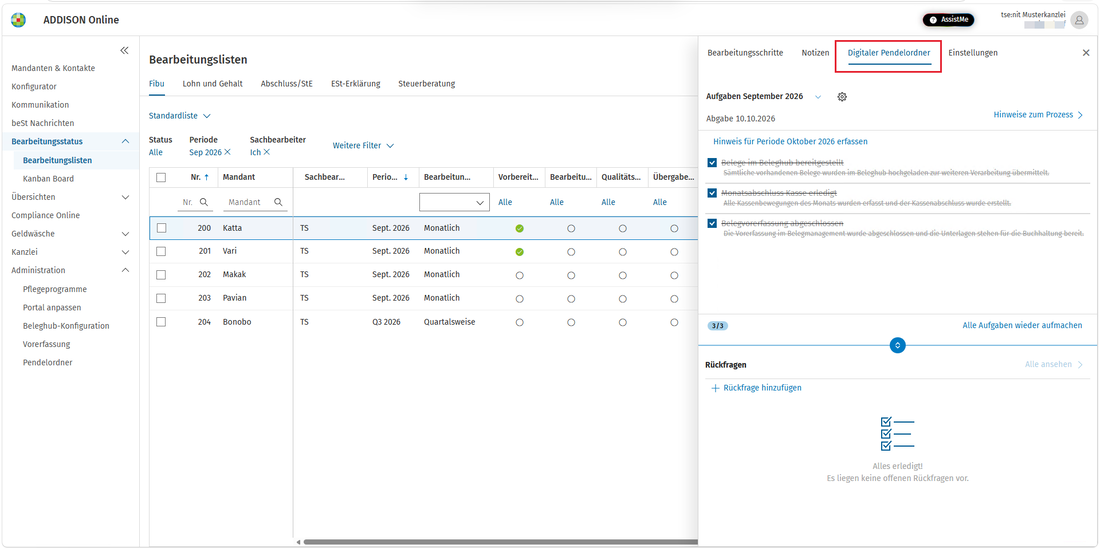Switch to the Lohn und Gehalt tab
1100x548 pixels.
(213, 83)
